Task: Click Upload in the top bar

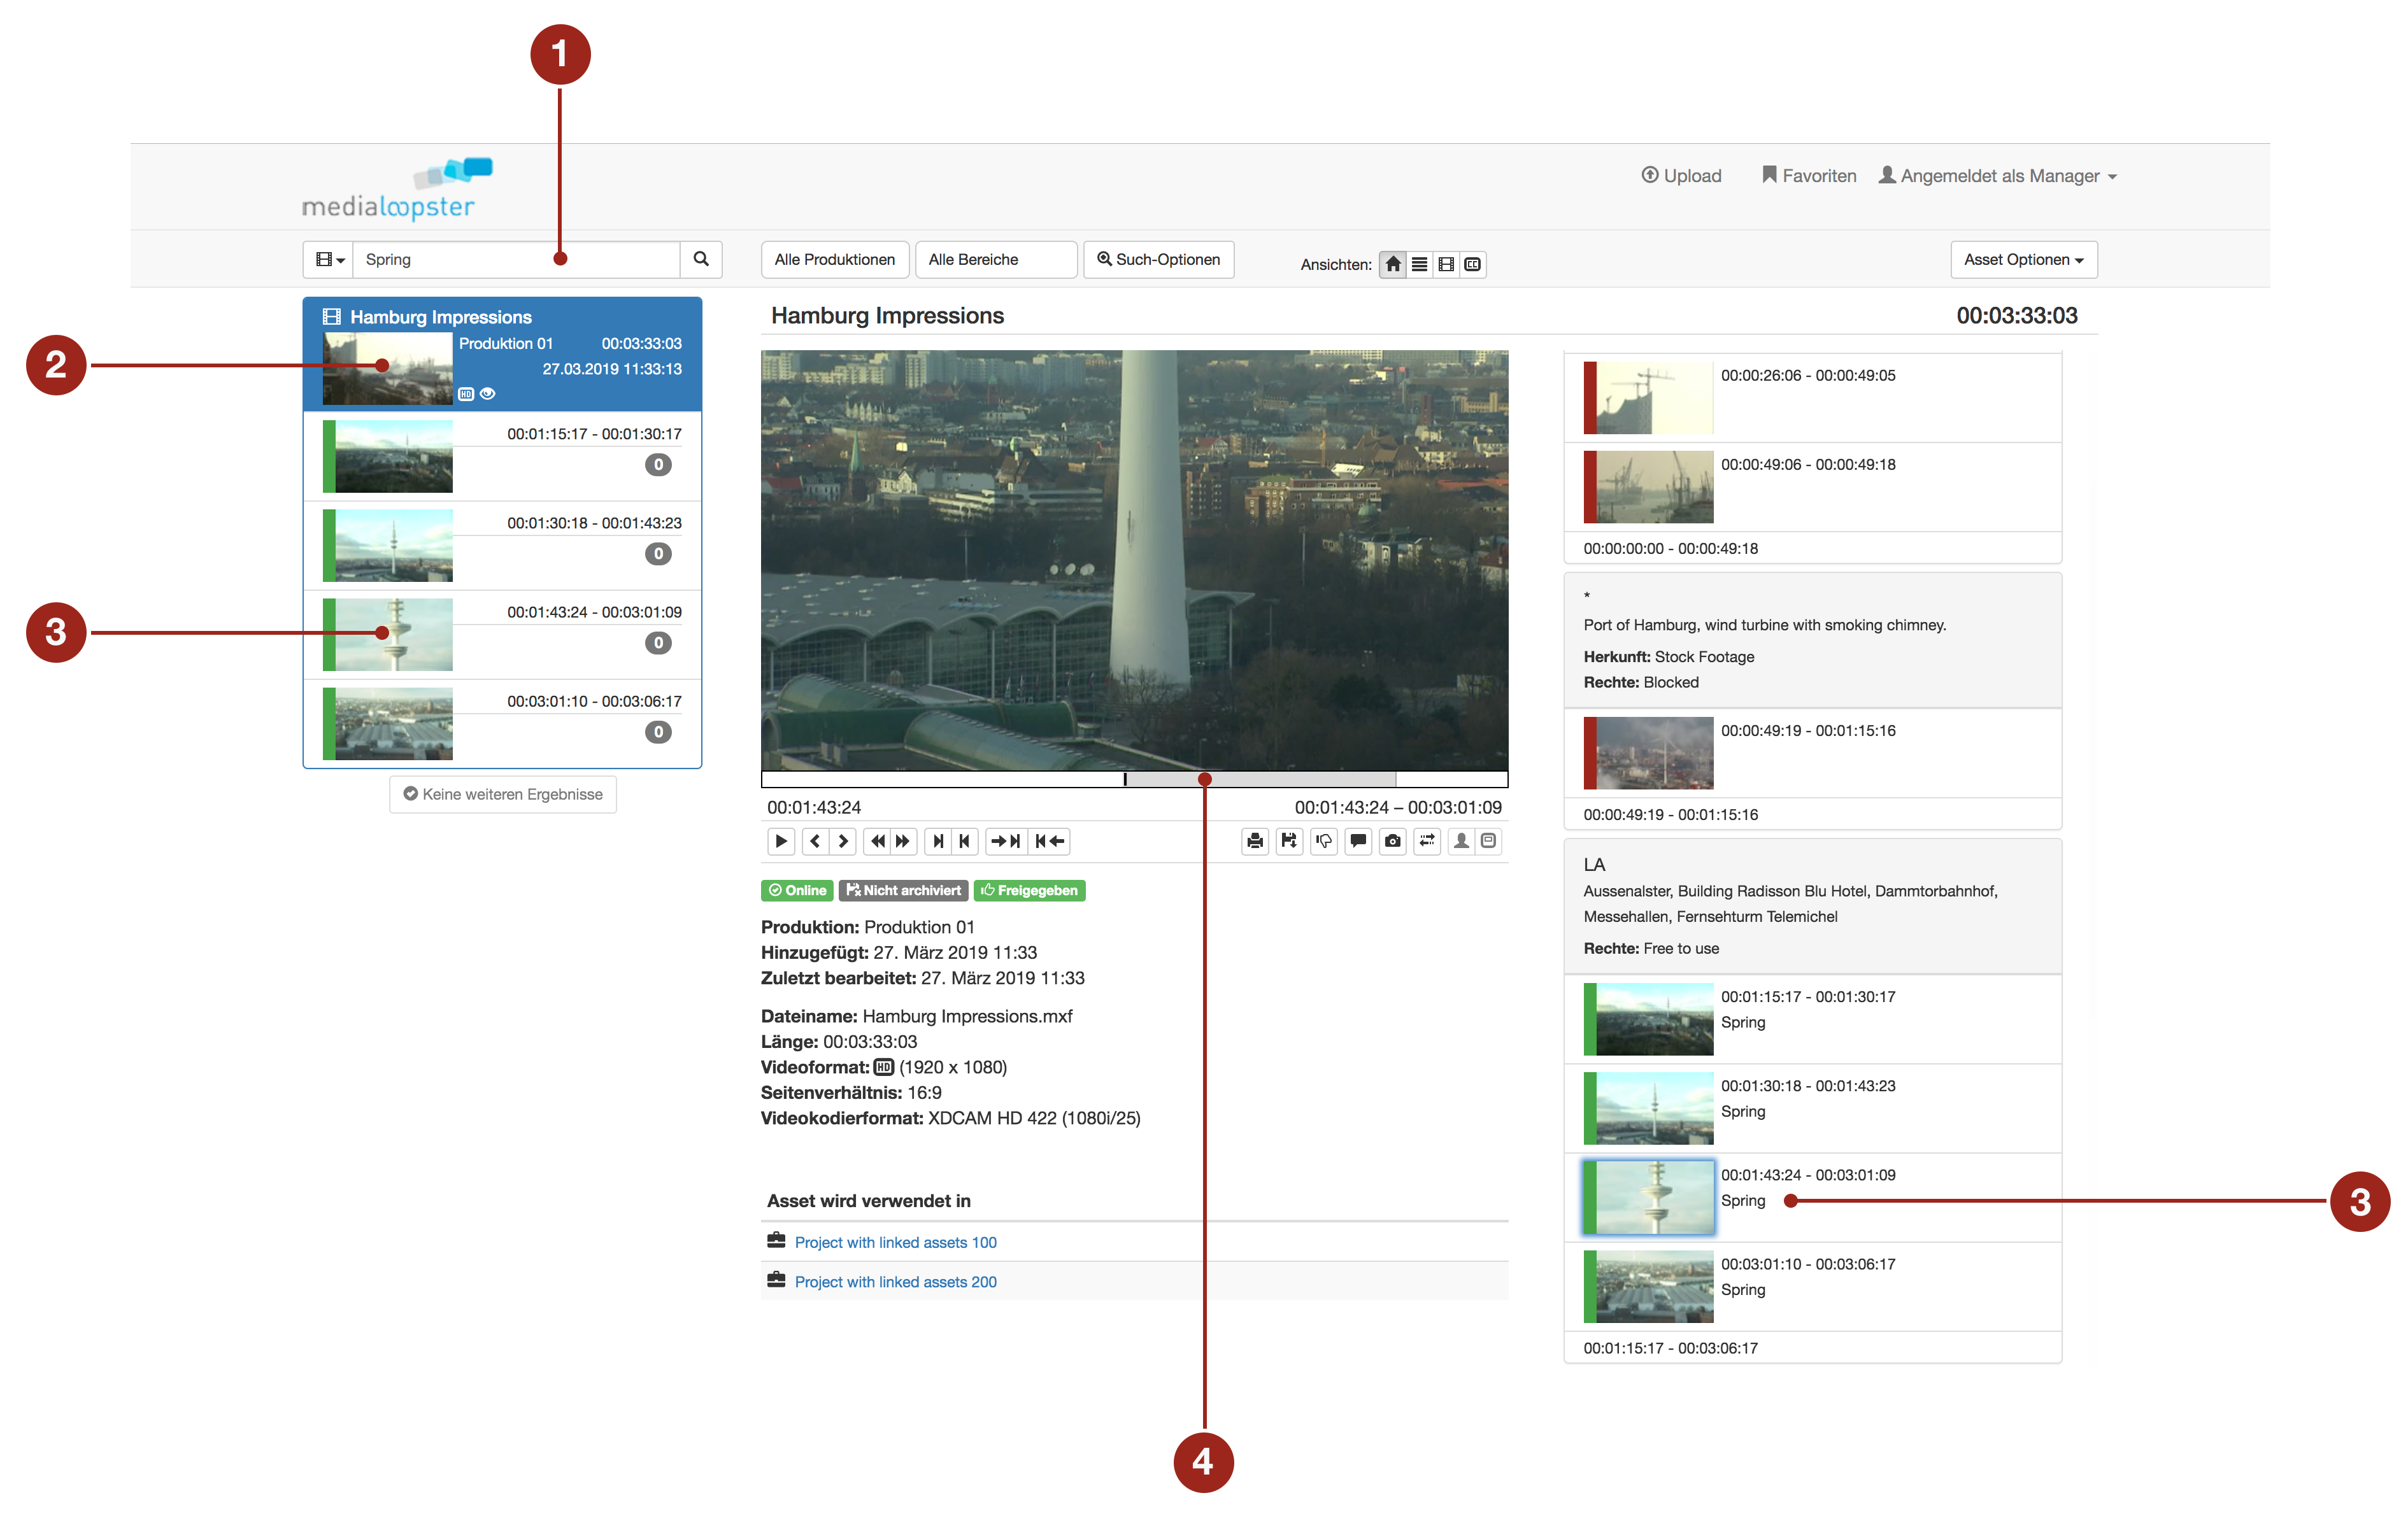Action: click(1681, 176)
